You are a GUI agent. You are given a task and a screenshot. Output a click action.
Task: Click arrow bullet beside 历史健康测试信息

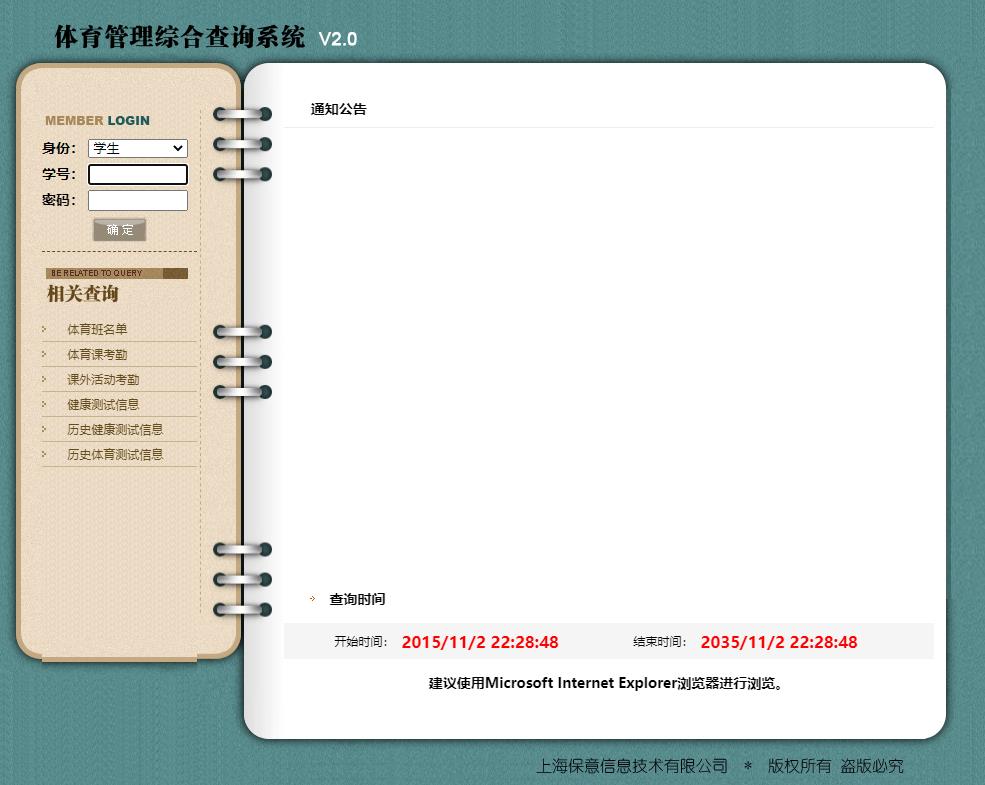(x=44, y=429)
